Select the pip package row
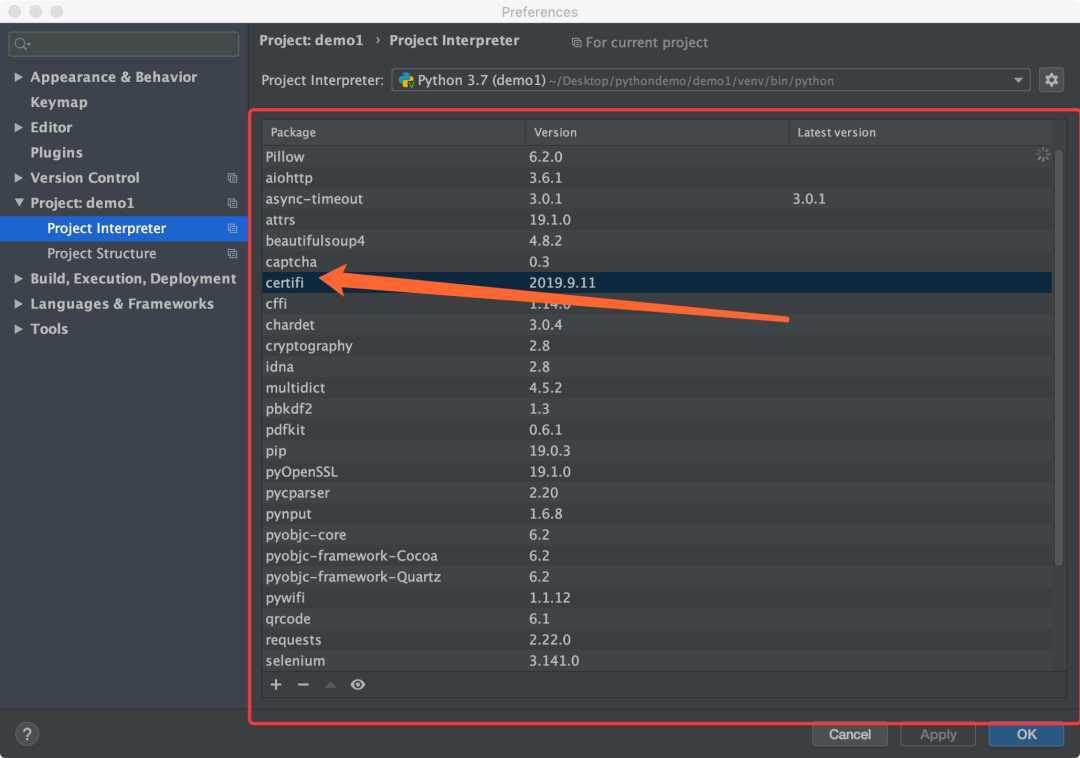The image size is (1080, 758). pos(657,451)
